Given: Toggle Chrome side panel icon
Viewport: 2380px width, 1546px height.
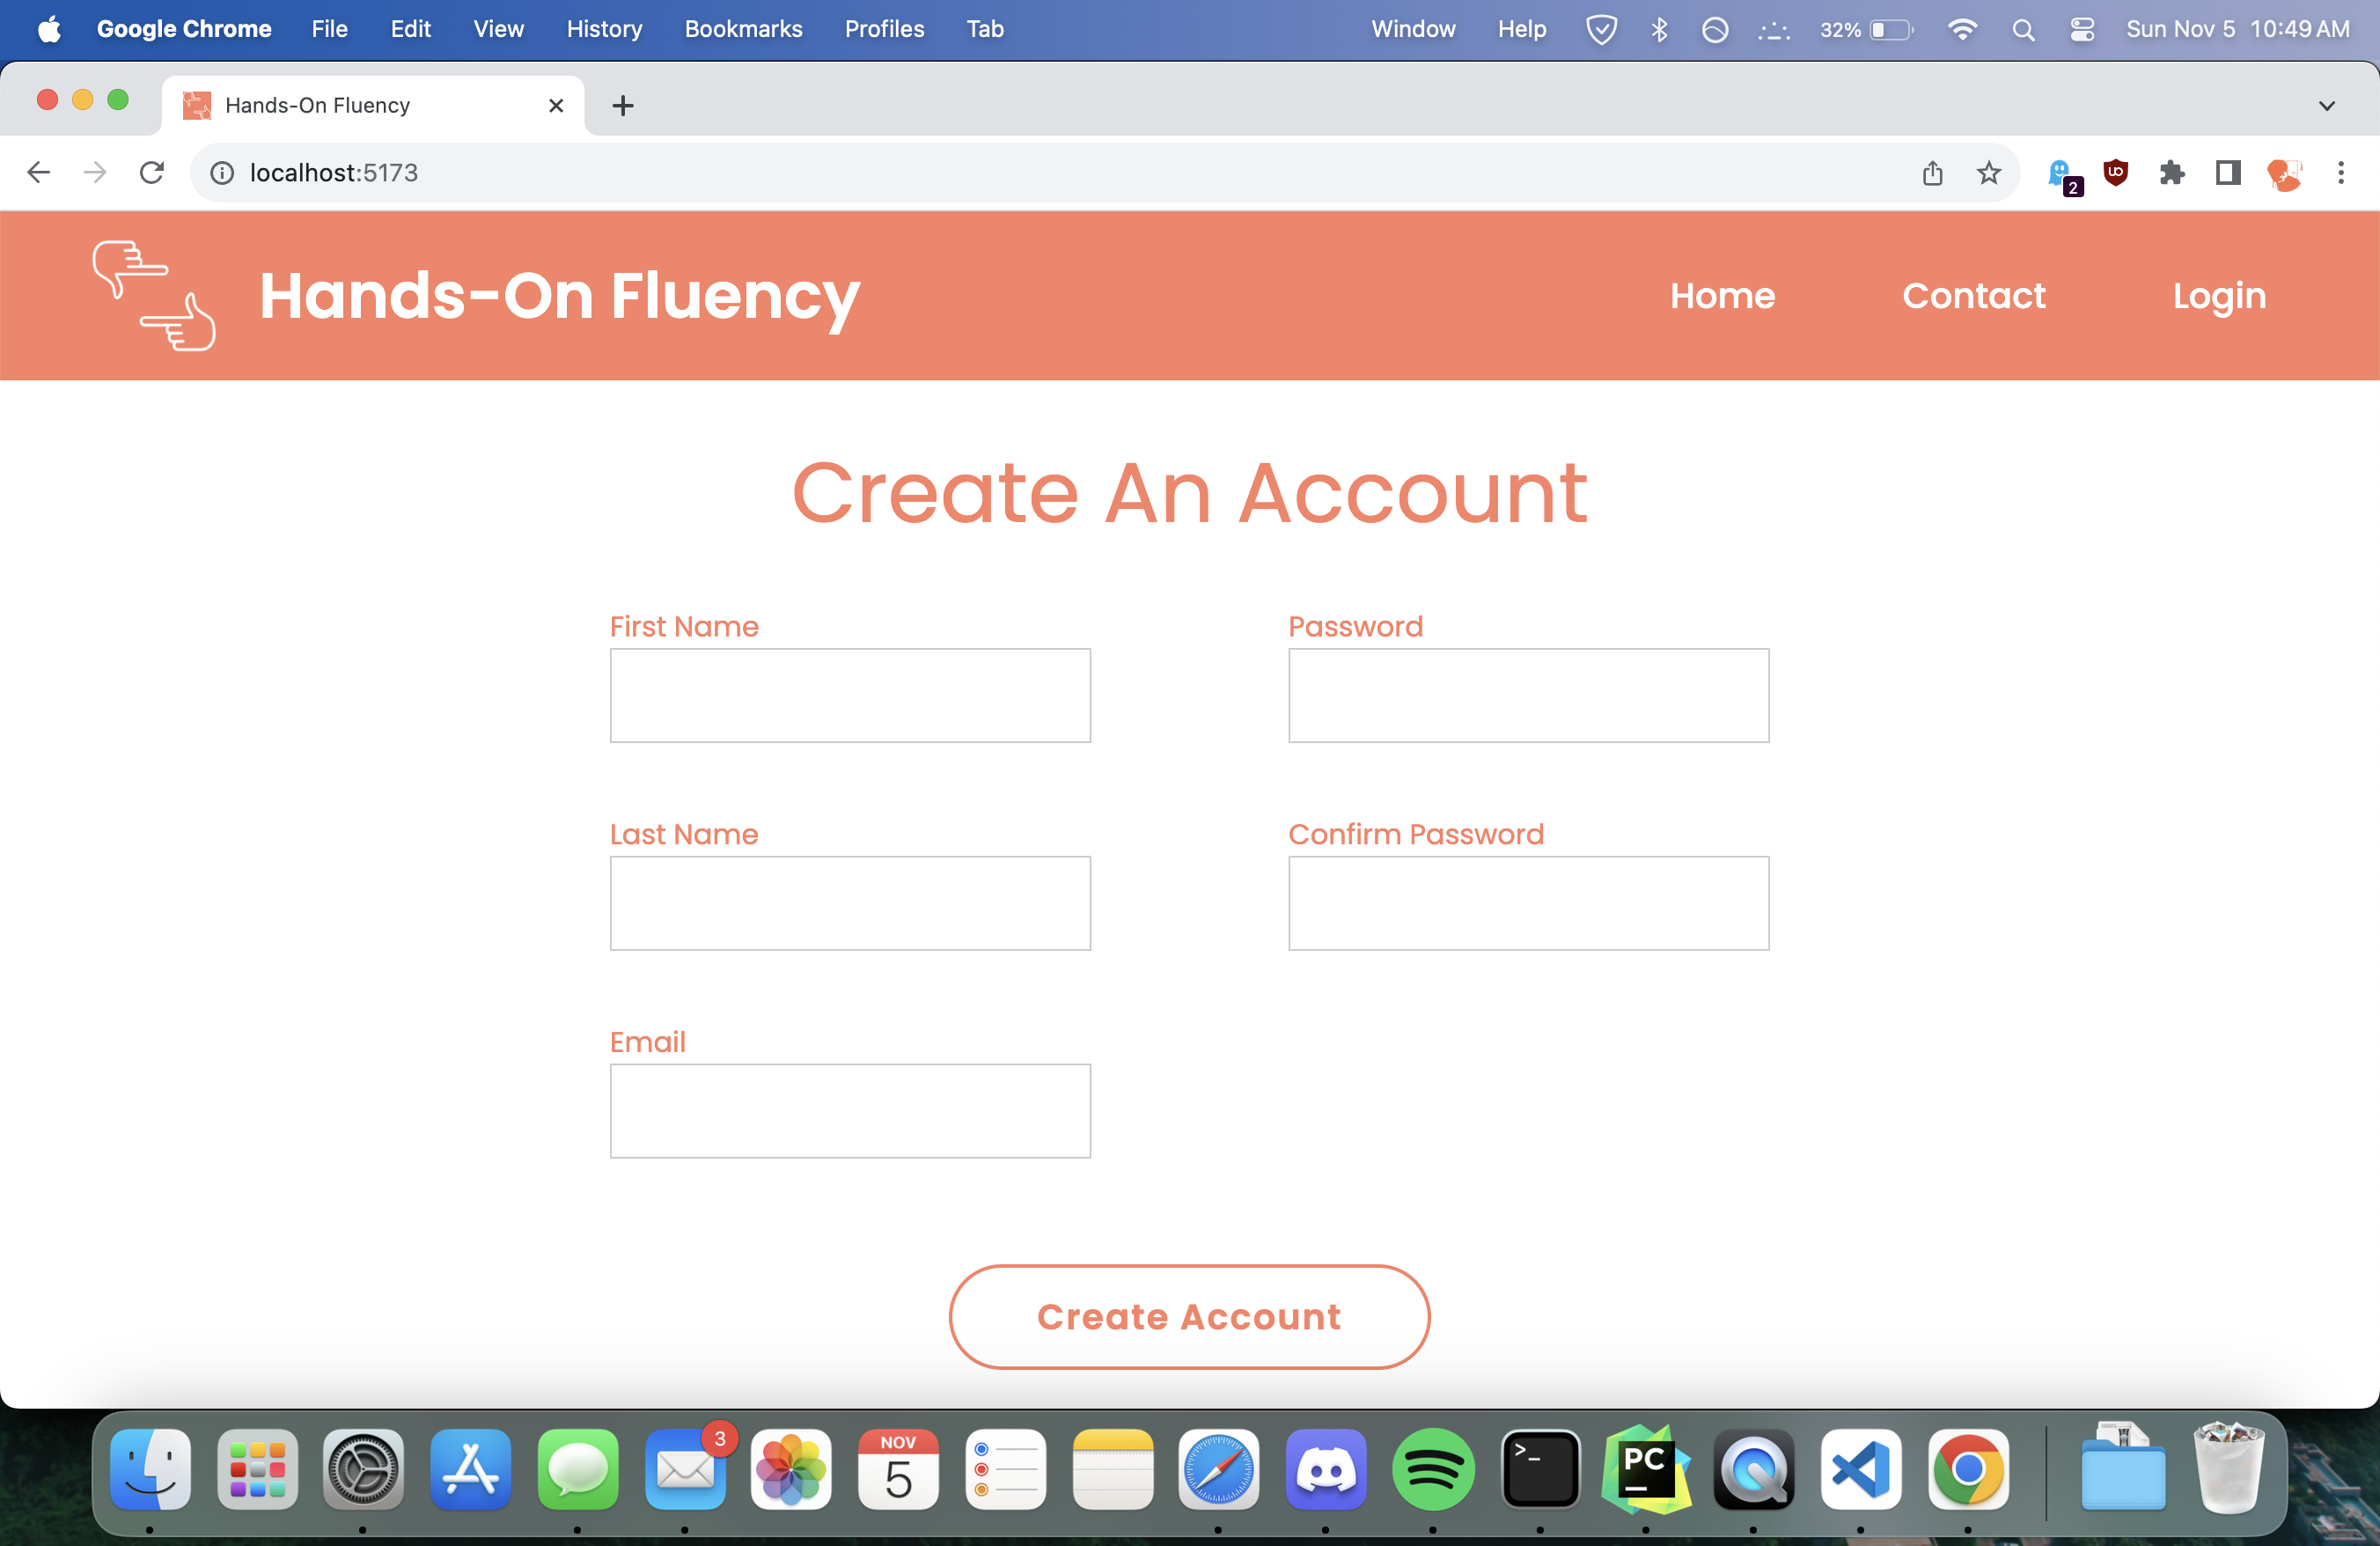Looking at the screenshot, I should (x=2227, y=173).
